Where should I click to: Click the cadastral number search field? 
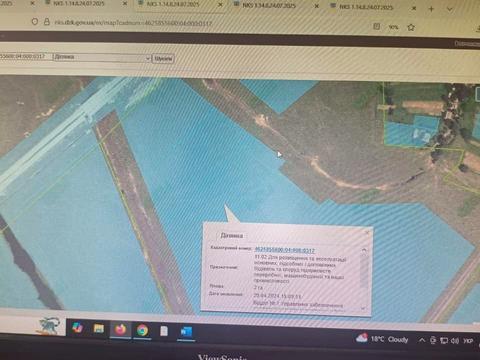(25, 56)
